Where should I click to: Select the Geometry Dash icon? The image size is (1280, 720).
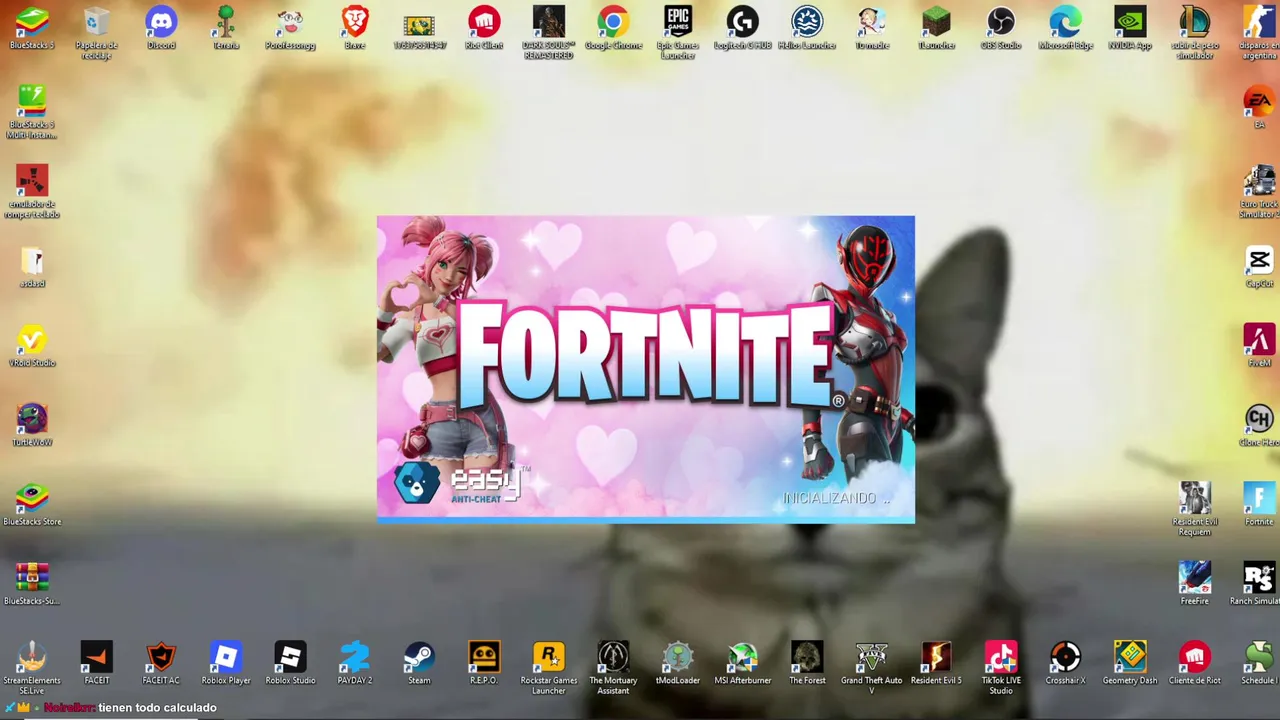(x=1130, y=663)
